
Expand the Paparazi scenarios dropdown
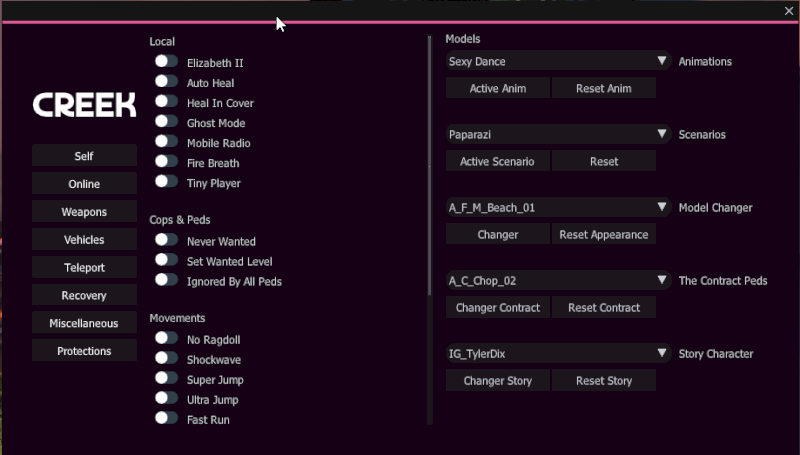click(558, 134)
